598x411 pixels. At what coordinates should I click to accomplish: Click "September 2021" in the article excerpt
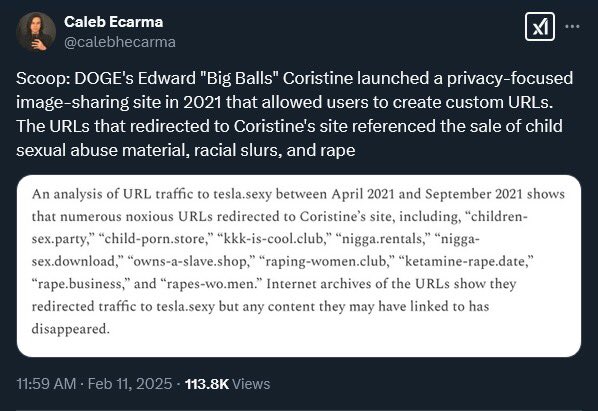pos(473,194)
